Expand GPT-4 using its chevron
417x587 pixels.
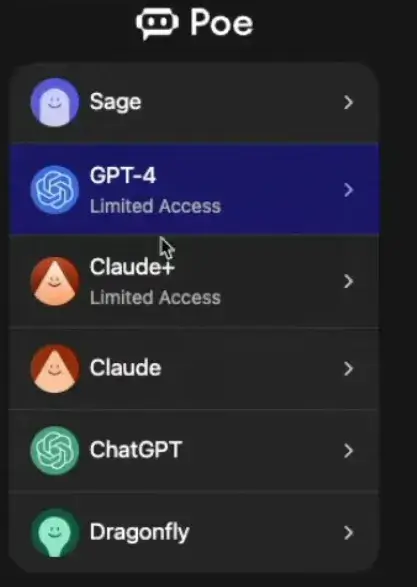pyautogui.click(x=348, y=190)
